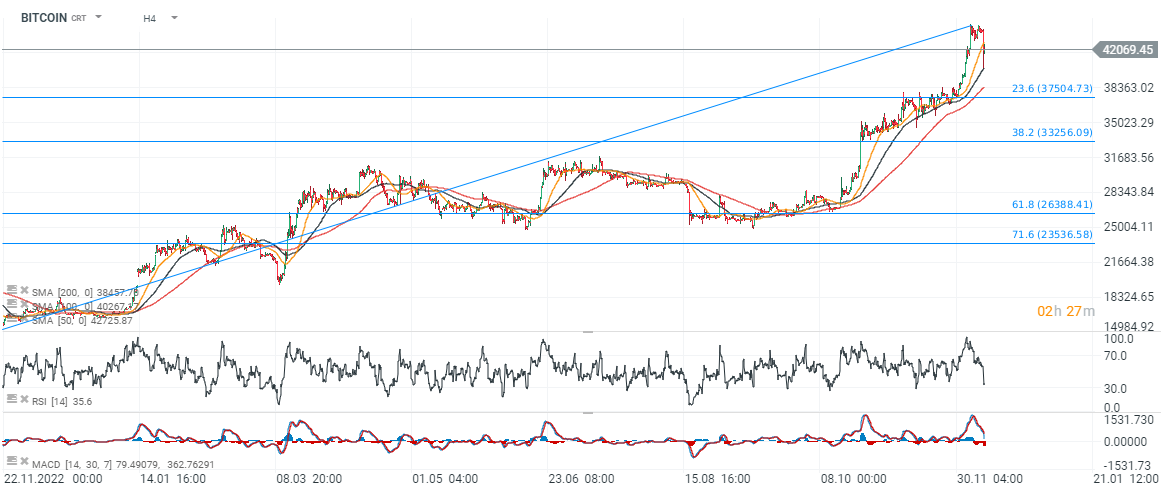Click the H4 interval label
1163x496 pixels.
(x=149, y=18)
